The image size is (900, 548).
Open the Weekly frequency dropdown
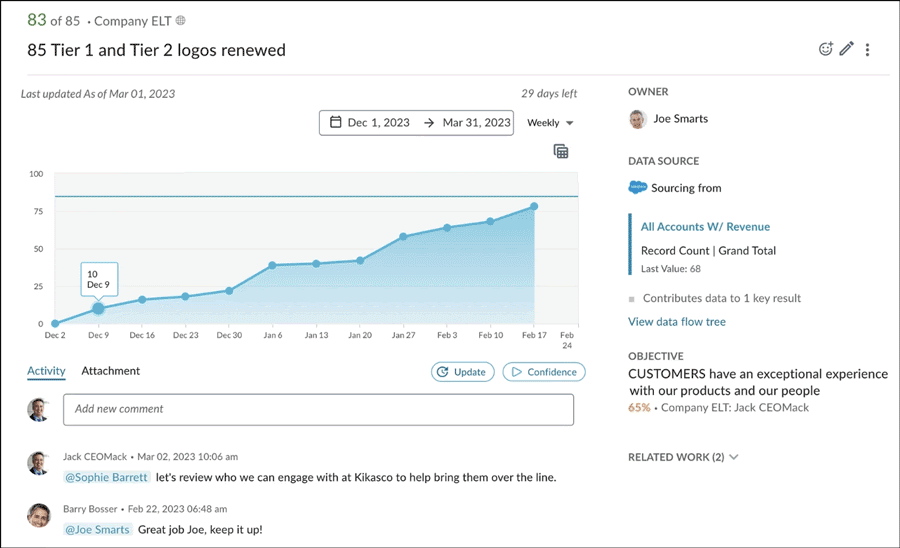point(550,123)
